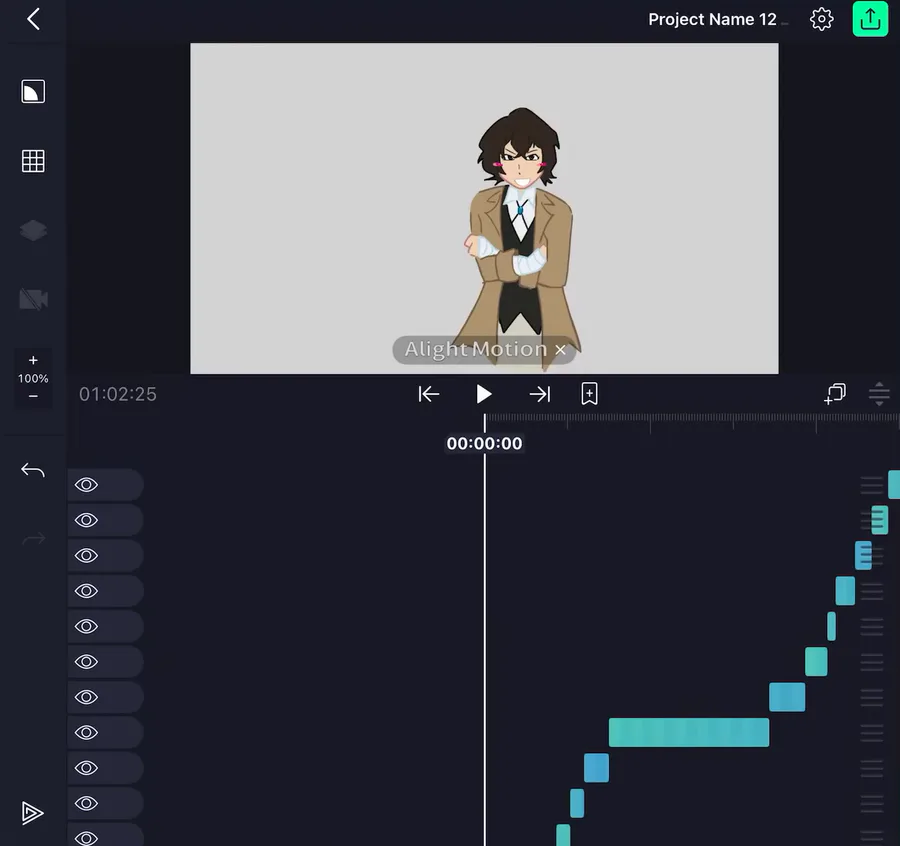
Task: Go back using the top-left arrow
Action: (x=33, y=19)
